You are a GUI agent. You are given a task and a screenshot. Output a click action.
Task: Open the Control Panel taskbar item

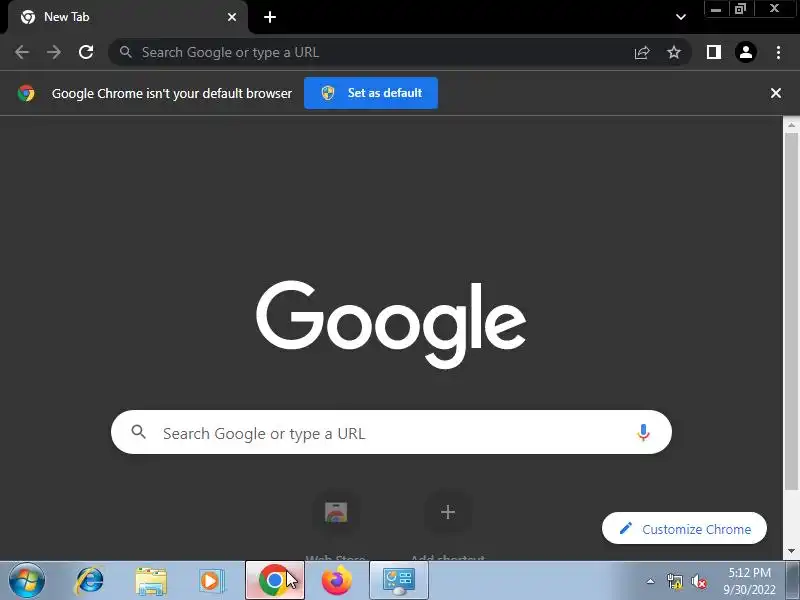(398, 581)
